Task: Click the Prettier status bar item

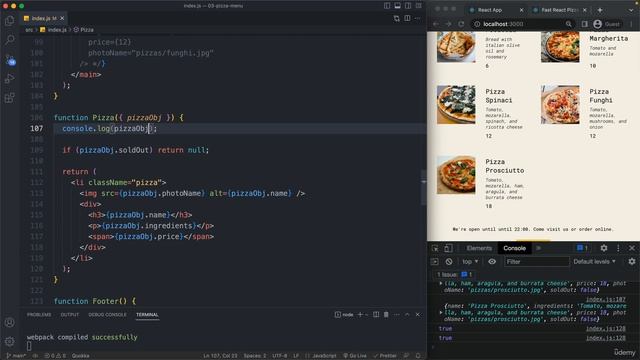Action: click(385, 356)
